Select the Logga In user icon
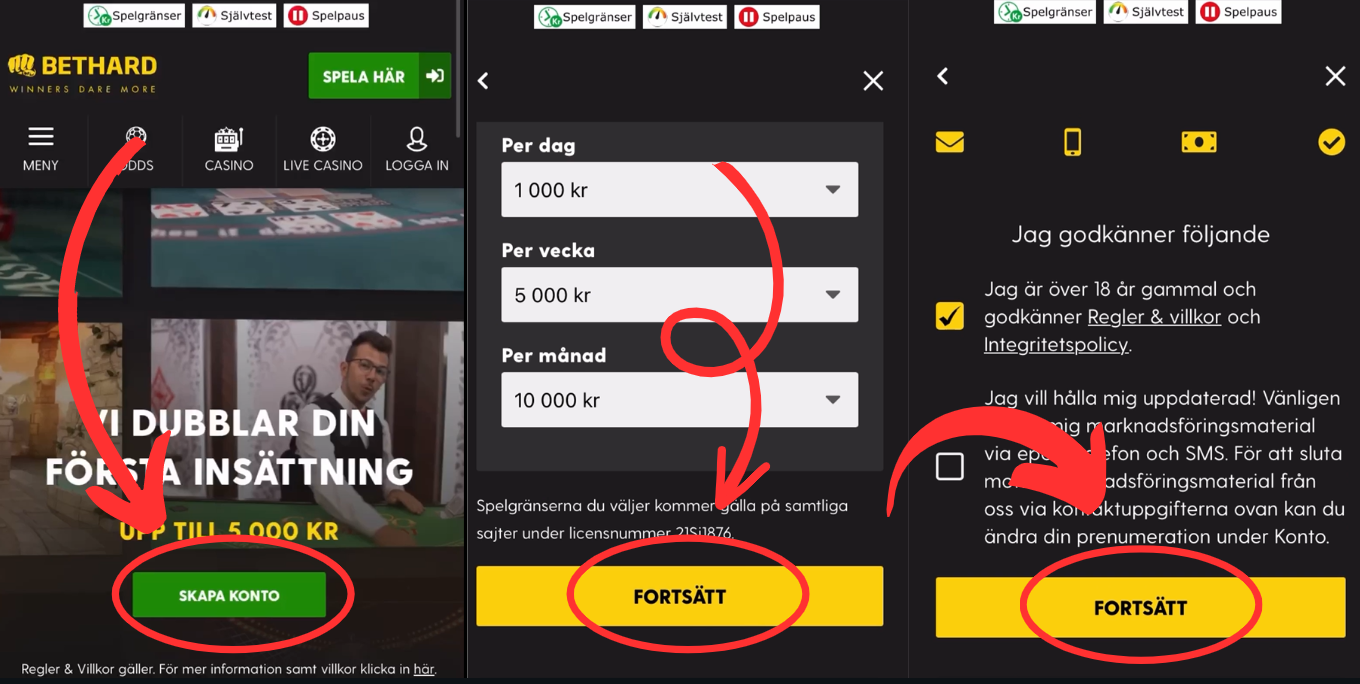 [x=417, y=138]
